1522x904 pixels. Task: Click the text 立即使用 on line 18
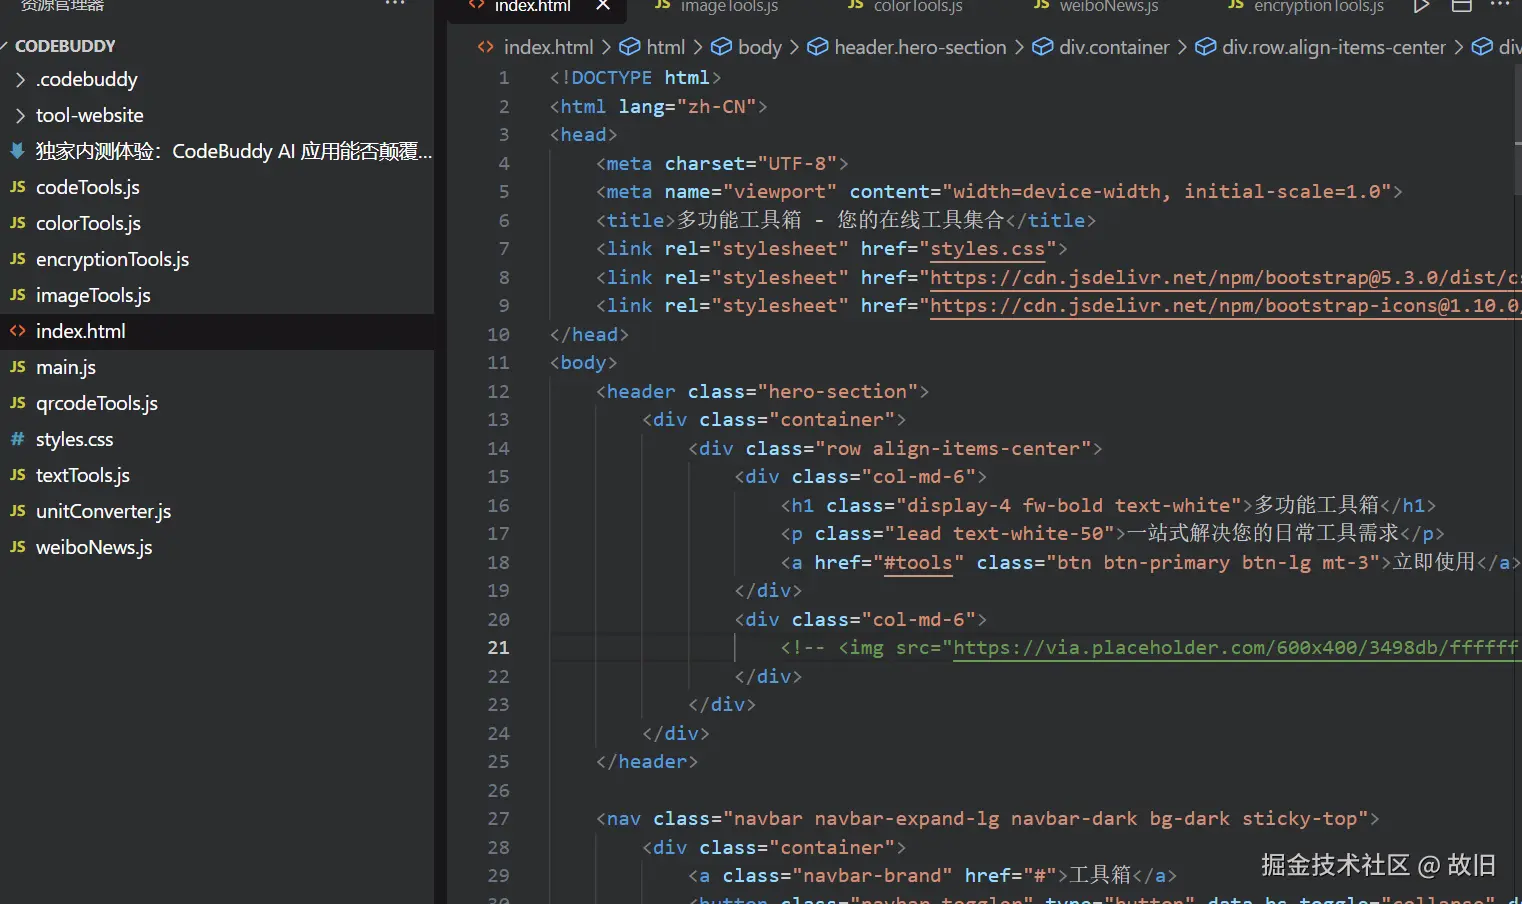1434,562
